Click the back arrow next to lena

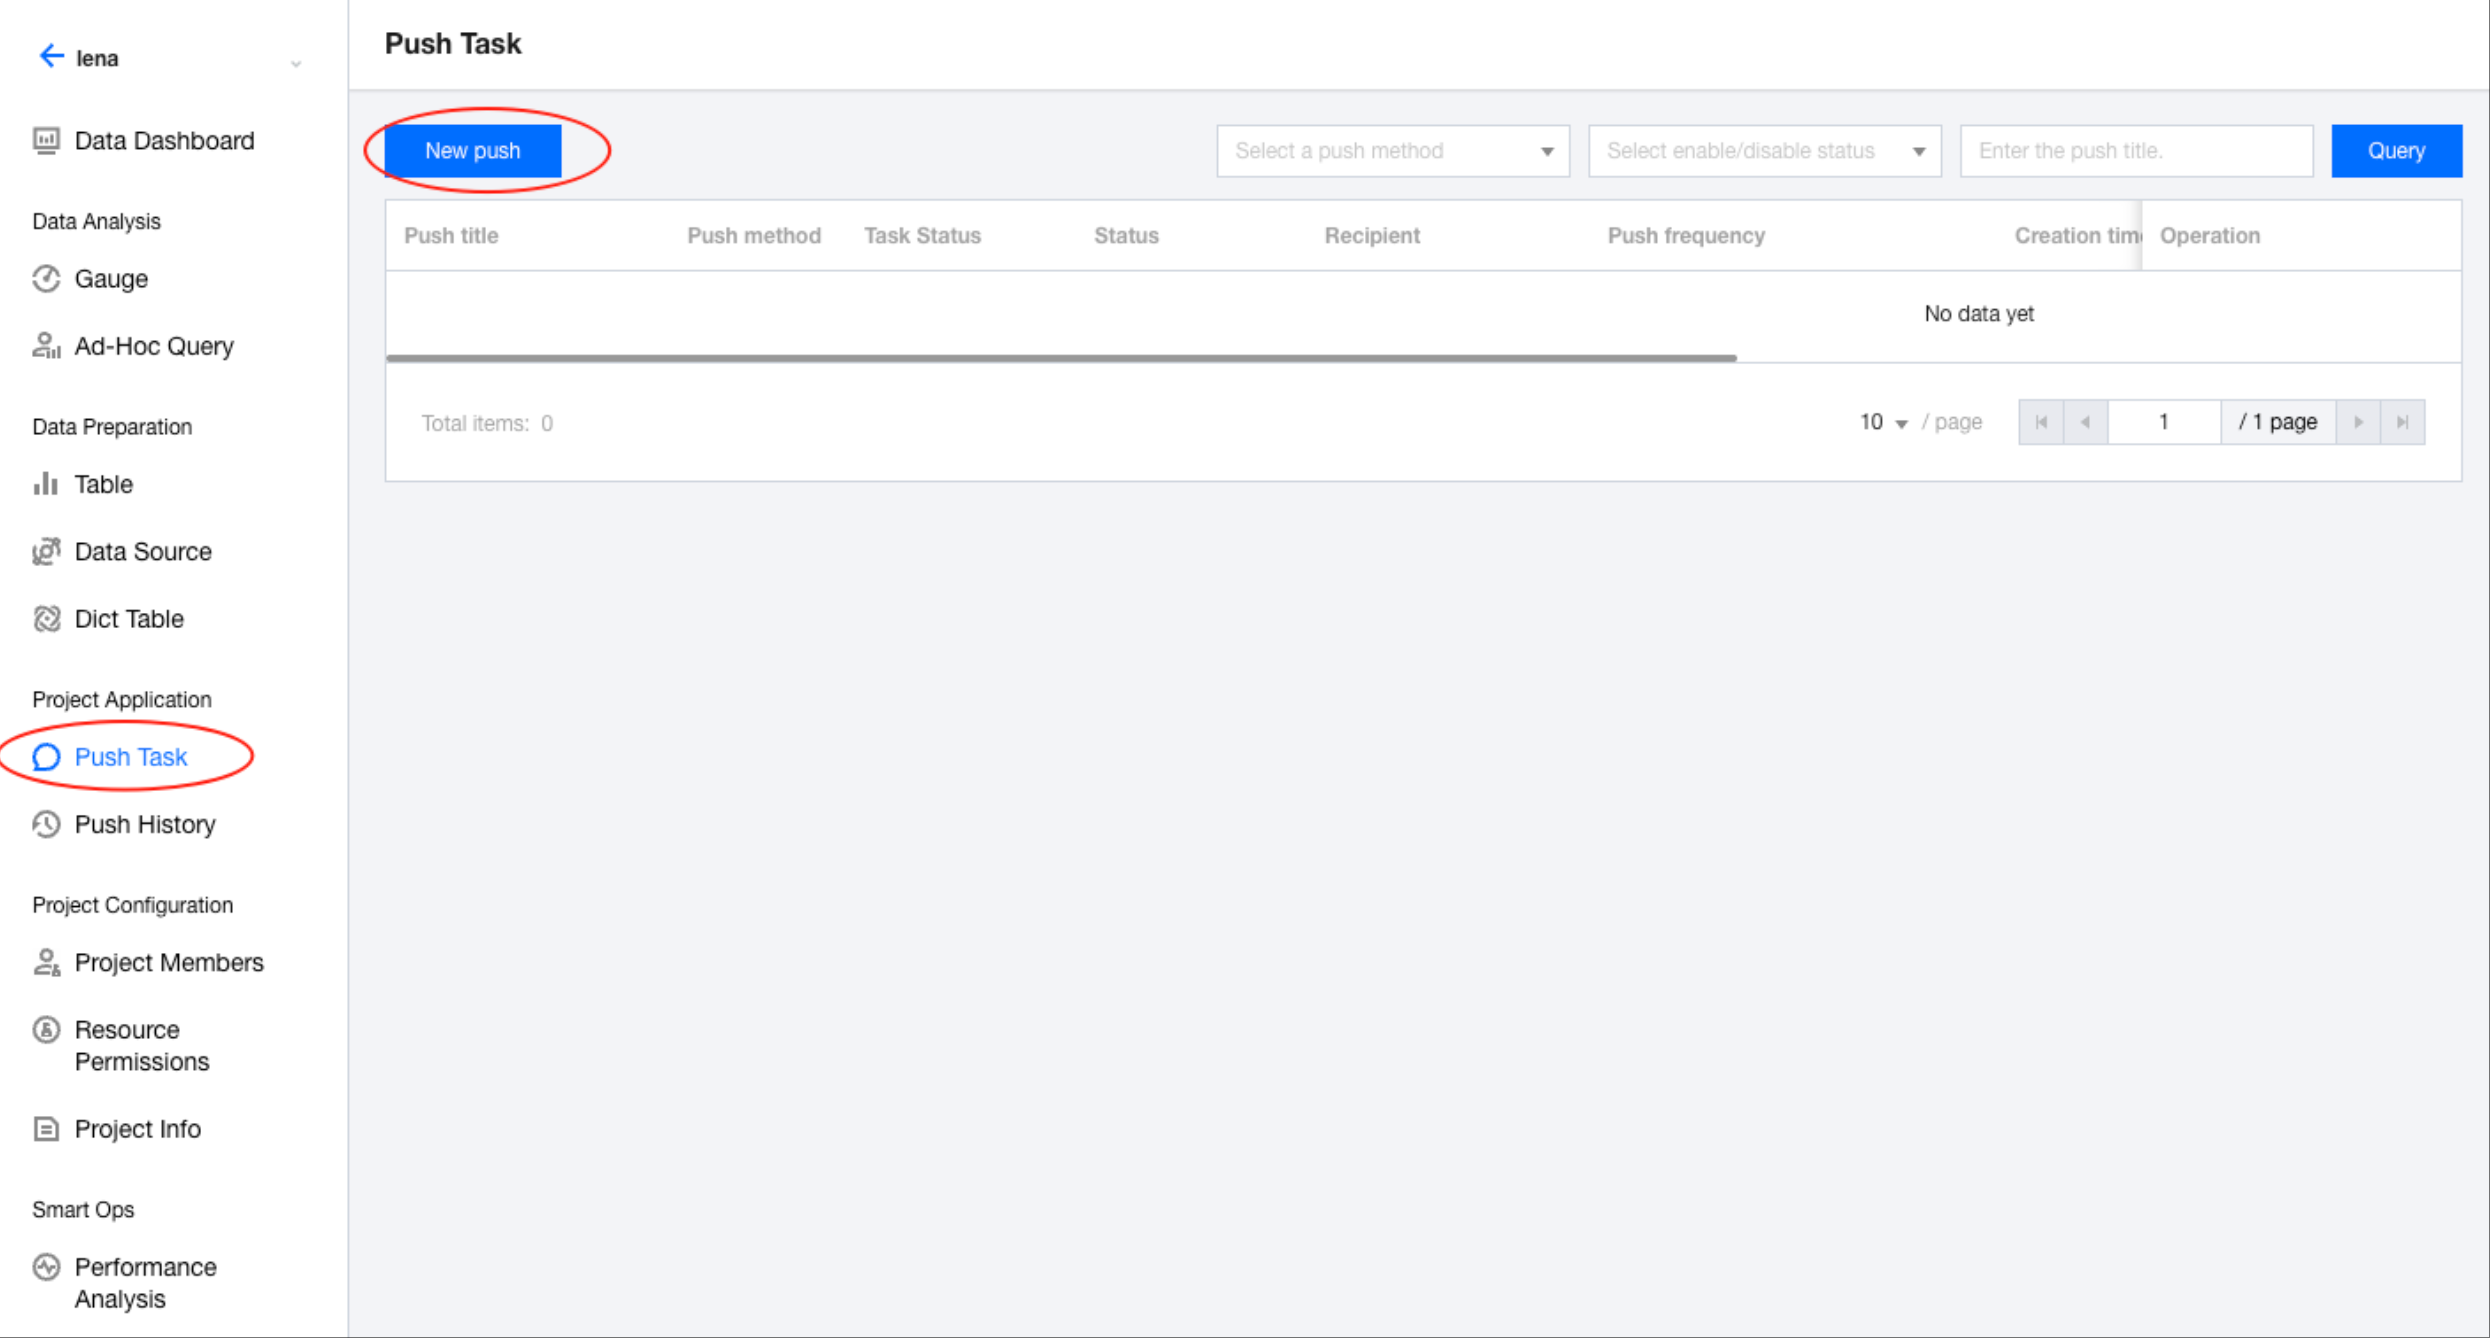click(50, 57)
